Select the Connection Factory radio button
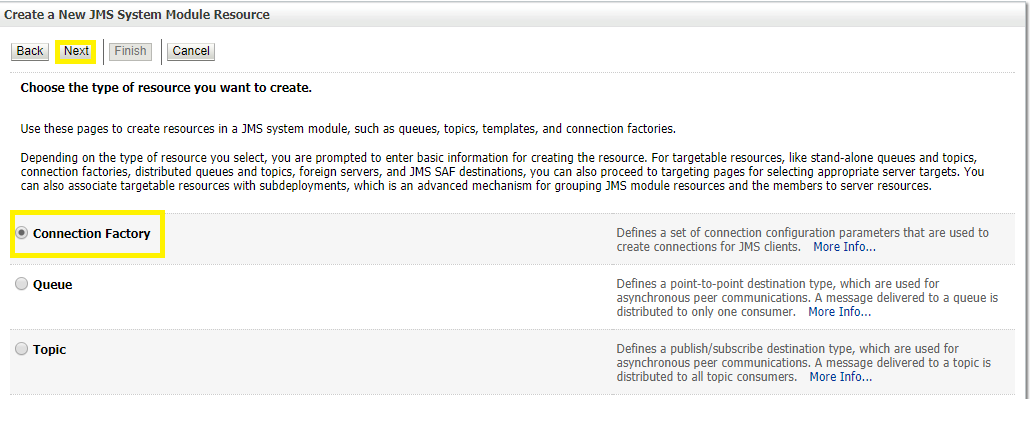Viewport: 1030px width, 434px height. [22, 233]
